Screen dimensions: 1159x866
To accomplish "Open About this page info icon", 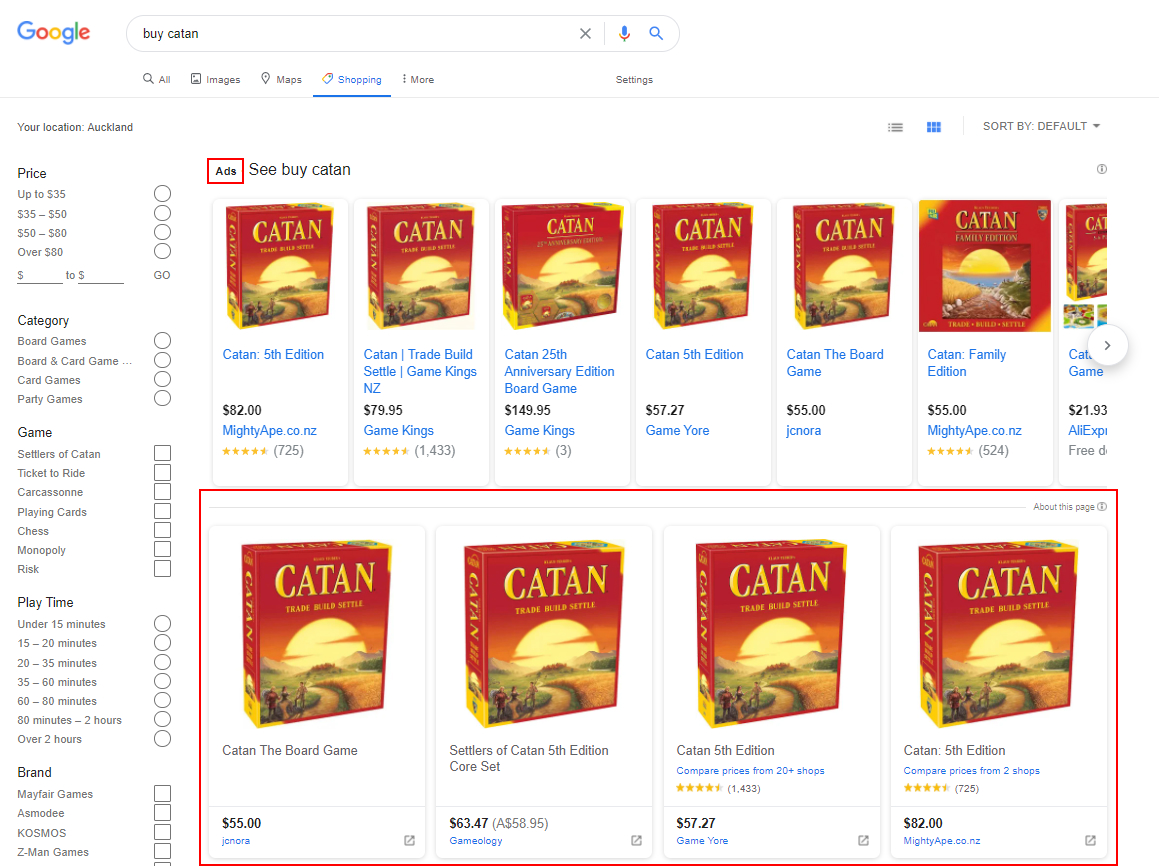I will pyautogui.click(x=1102, y=507).
